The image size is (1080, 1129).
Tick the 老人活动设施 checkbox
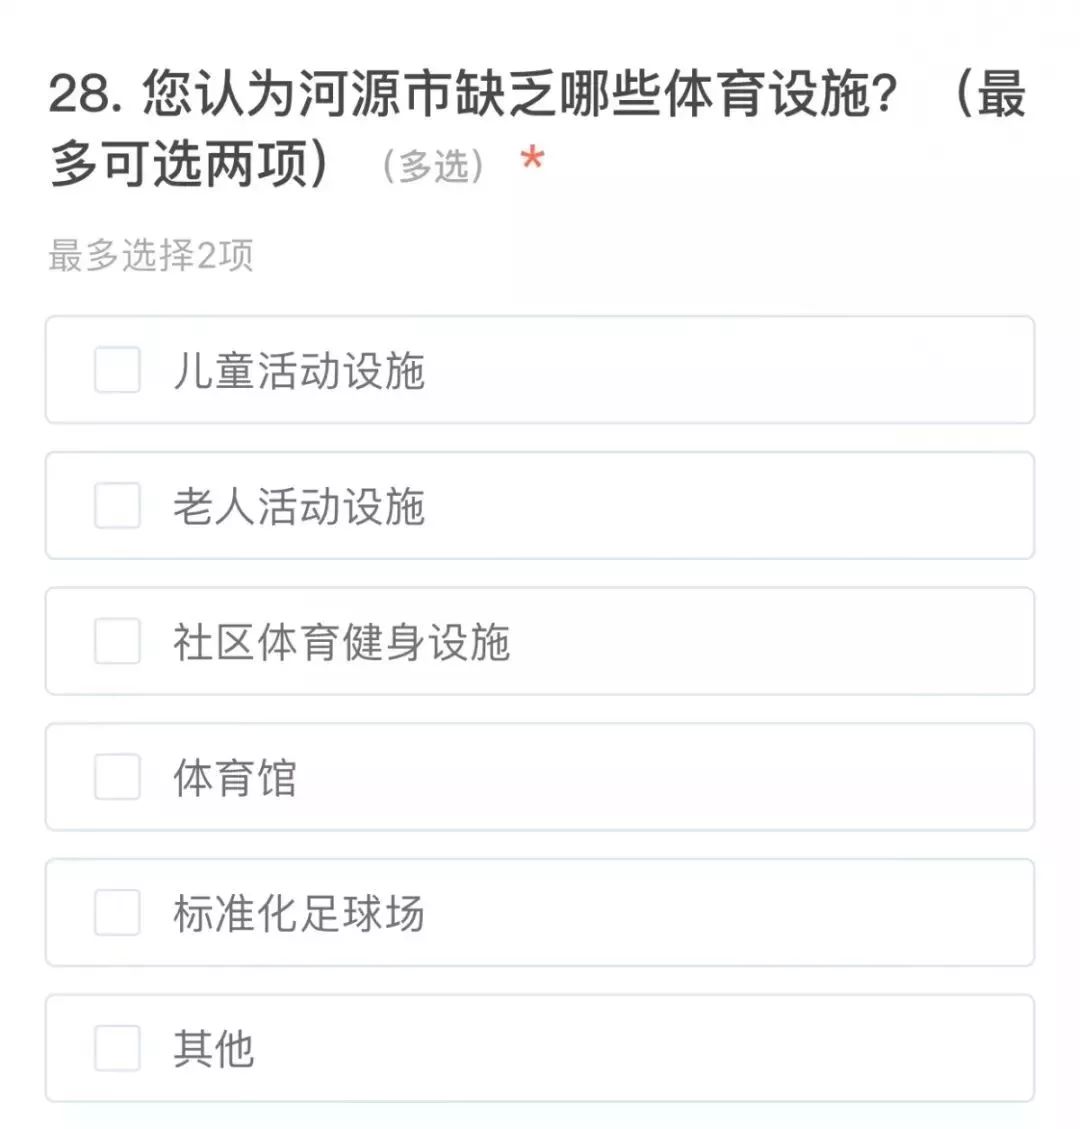point(117,505)
